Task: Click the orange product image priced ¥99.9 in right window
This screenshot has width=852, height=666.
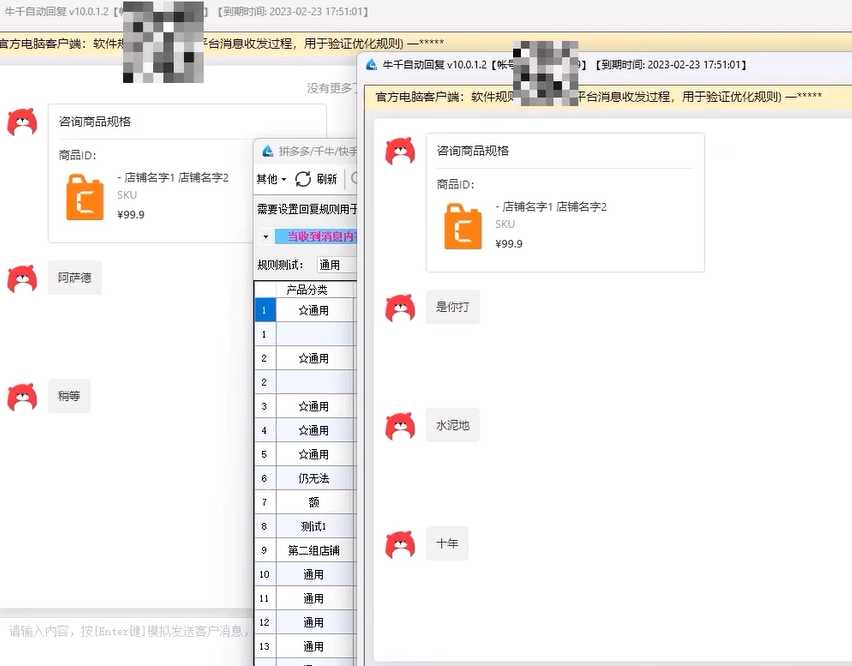Action: 463,225
